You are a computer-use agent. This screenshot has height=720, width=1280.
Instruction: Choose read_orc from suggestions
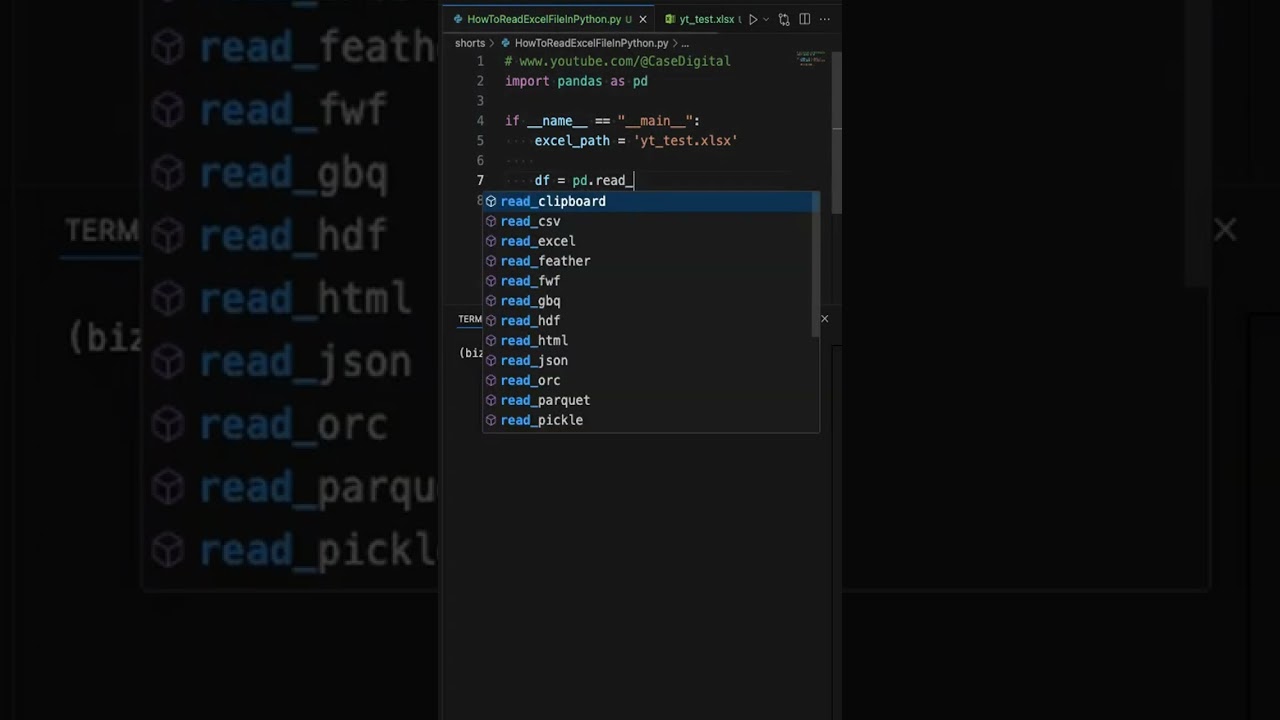(x=651, y=380)
